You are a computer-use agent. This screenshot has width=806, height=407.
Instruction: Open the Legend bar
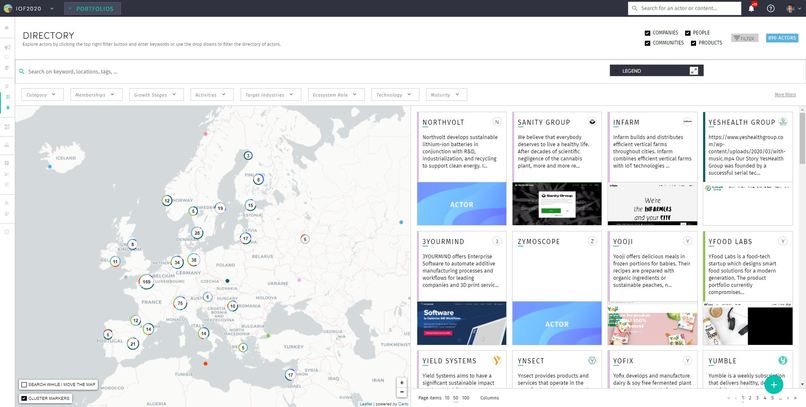point(656,71)
